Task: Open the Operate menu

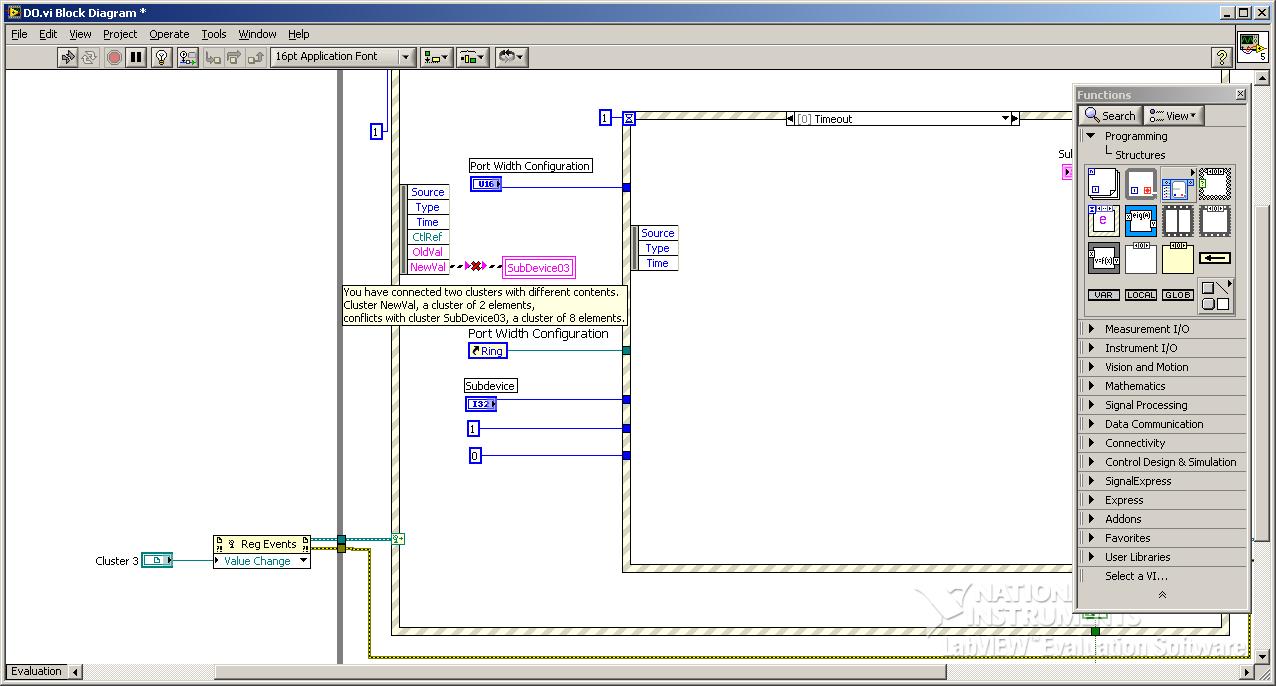Action: click(x=169, y=34)
